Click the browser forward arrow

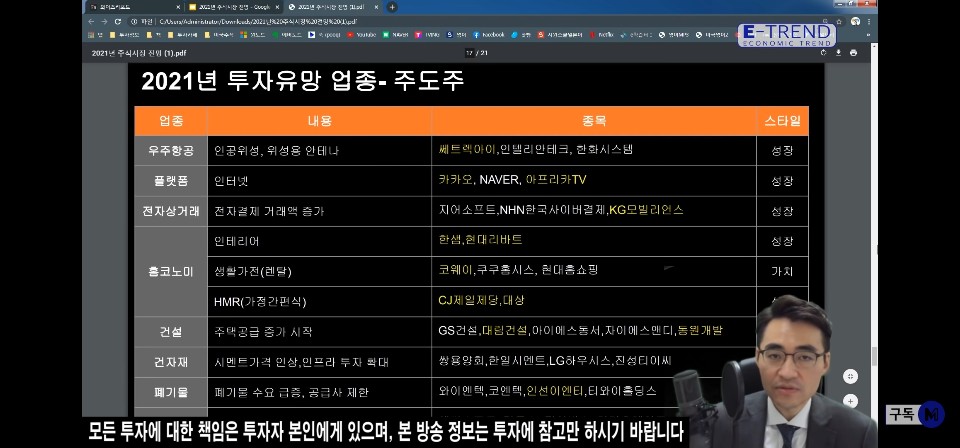pos(104,21)
